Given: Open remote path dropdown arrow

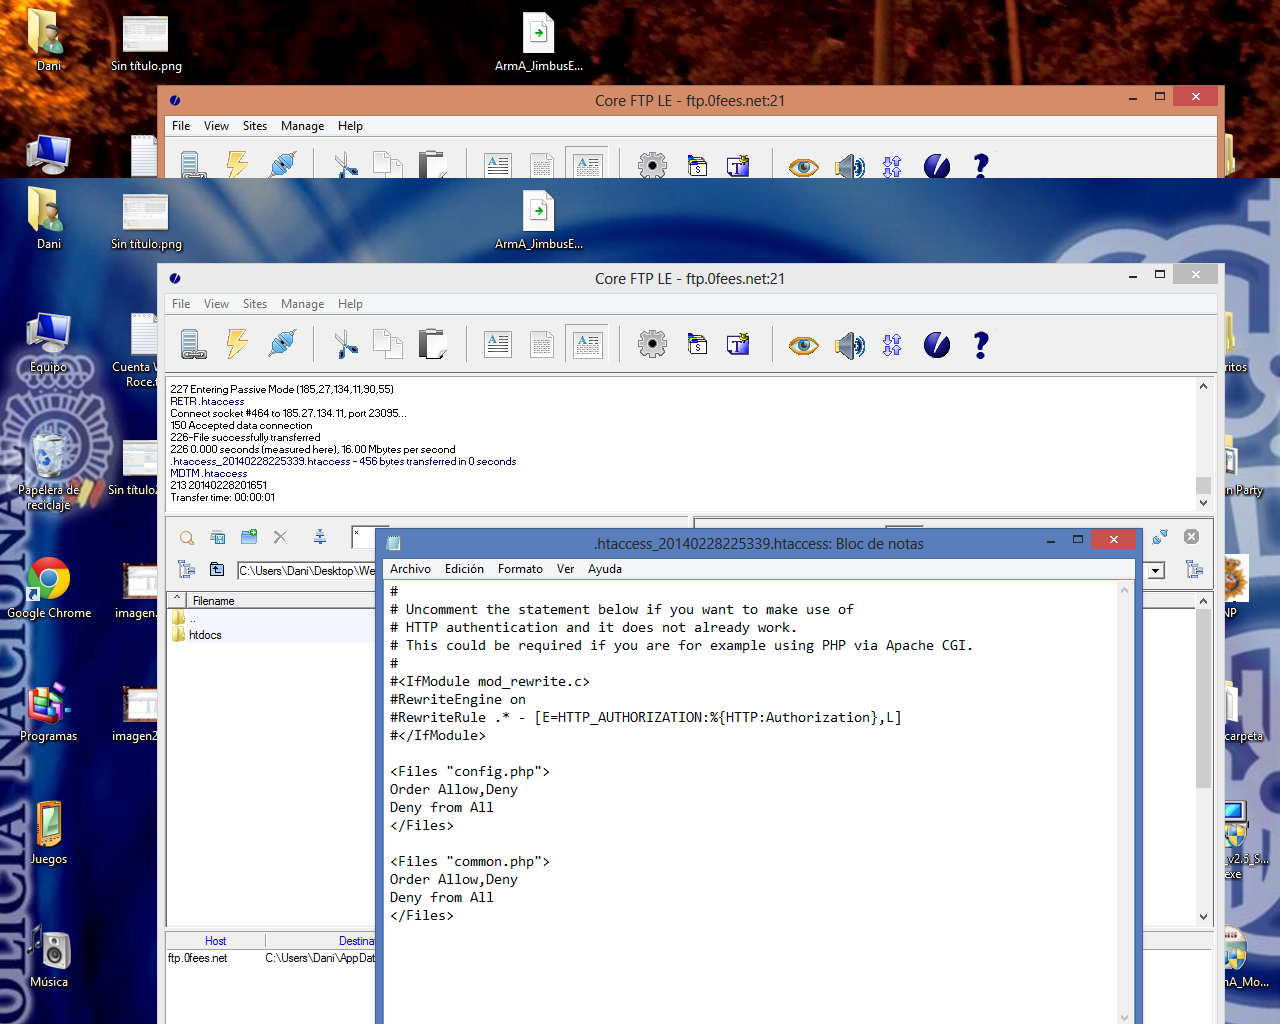Looking at the screenshot, I should (1156, 570).
